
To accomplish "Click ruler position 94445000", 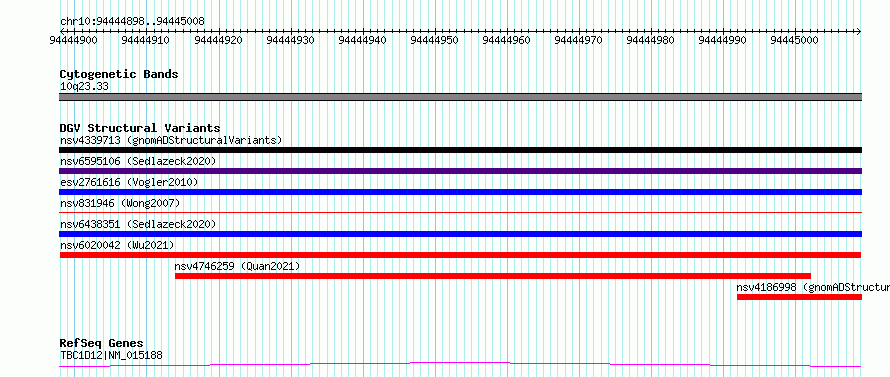I will click(795, 40).
